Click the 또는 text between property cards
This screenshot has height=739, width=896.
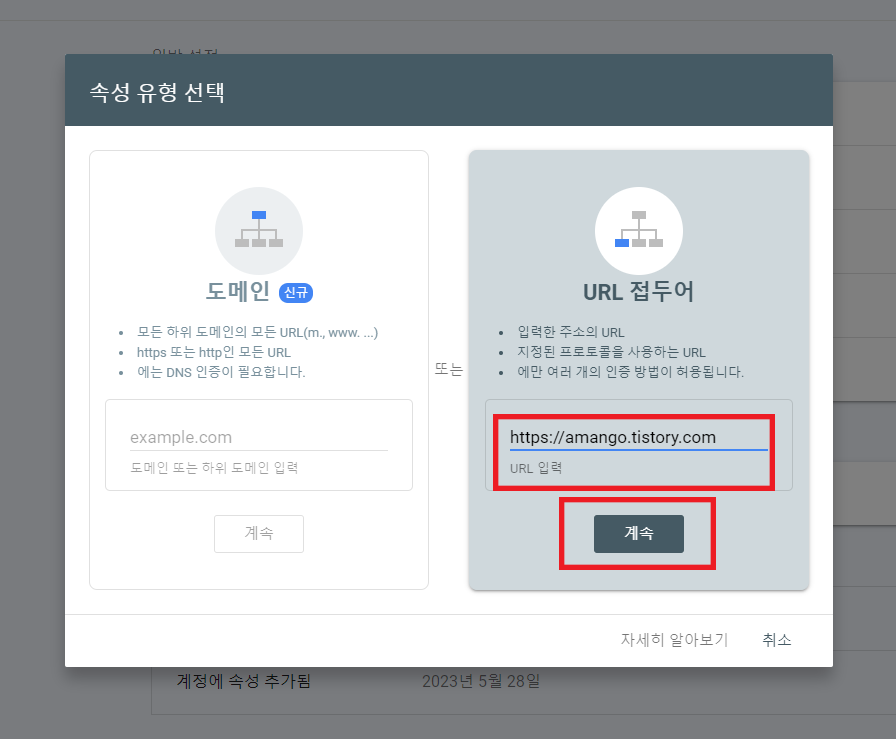click(449, 369)
